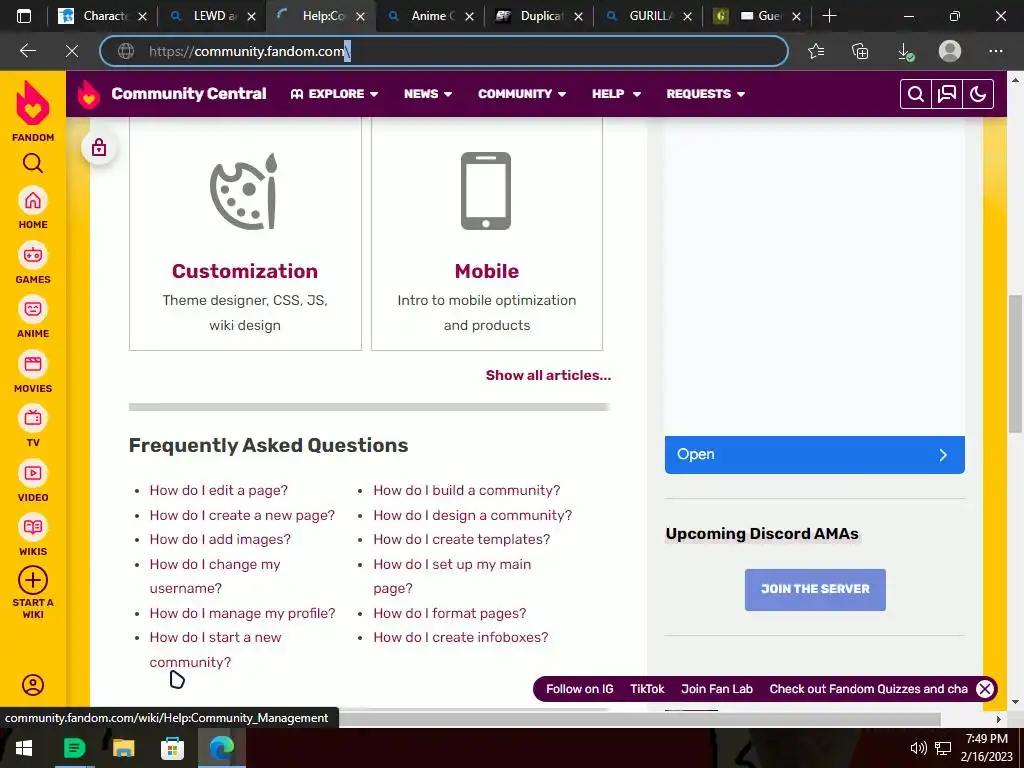
Task: Click the wiki search magnifier icon
Action: (x=916, y=94)
